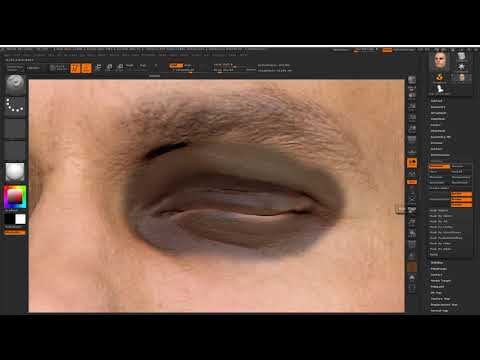Viewport: 480px width, 360px height.
Task: Expand the Layers subpalette
Action: click(435, 125)
